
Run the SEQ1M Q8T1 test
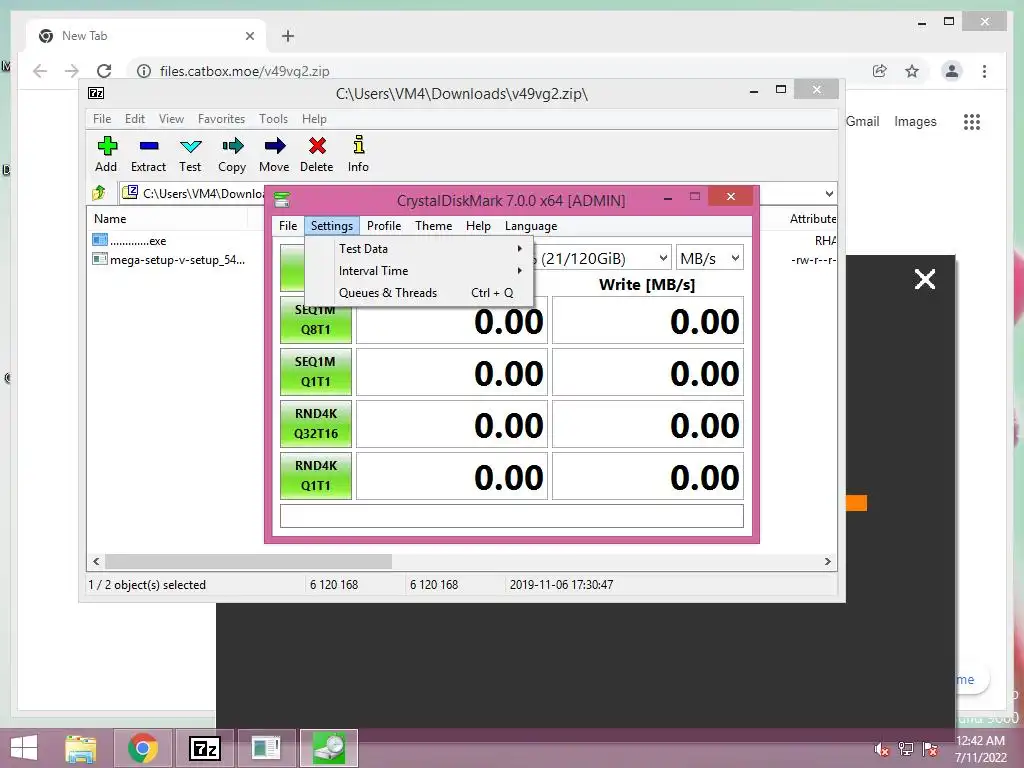316,320
